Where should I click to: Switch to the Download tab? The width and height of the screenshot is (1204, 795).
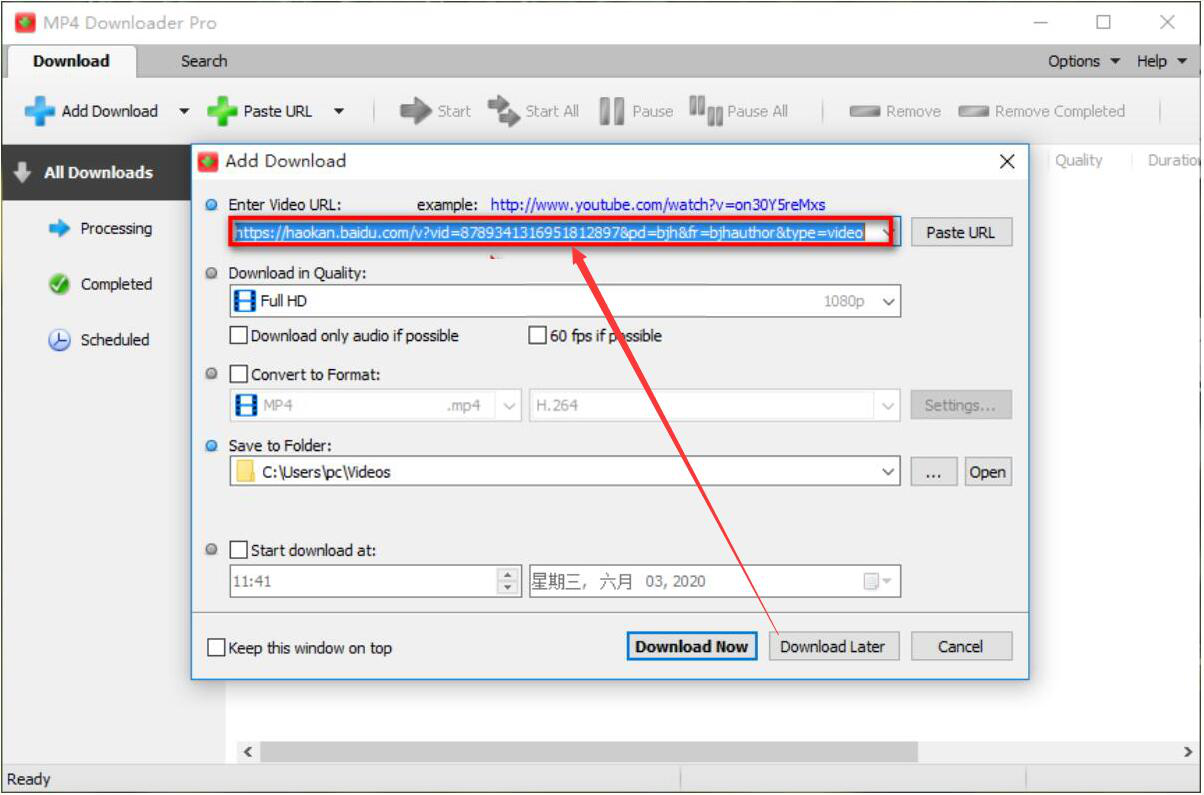(x=71, y=61)
